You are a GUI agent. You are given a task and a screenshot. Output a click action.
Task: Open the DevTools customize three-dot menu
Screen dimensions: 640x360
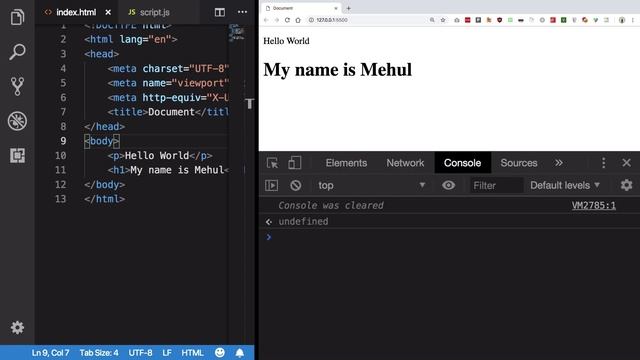coord(604,163)
